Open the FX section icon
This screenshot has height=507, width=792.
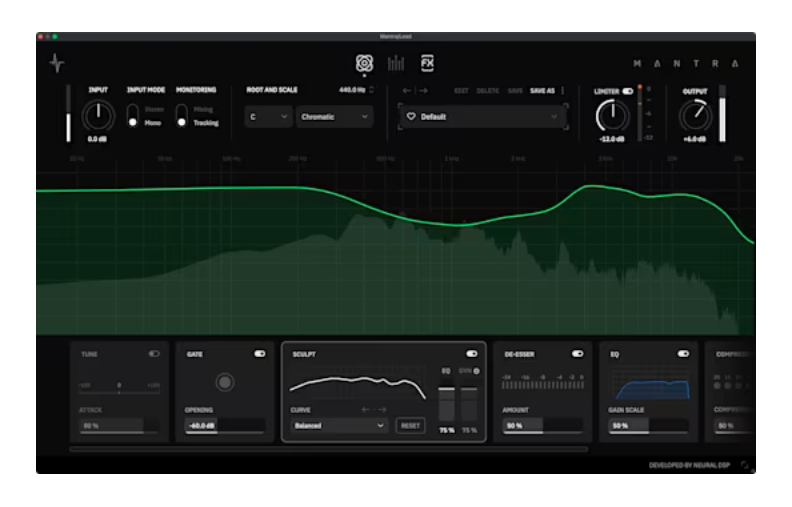tap(427, 63)
